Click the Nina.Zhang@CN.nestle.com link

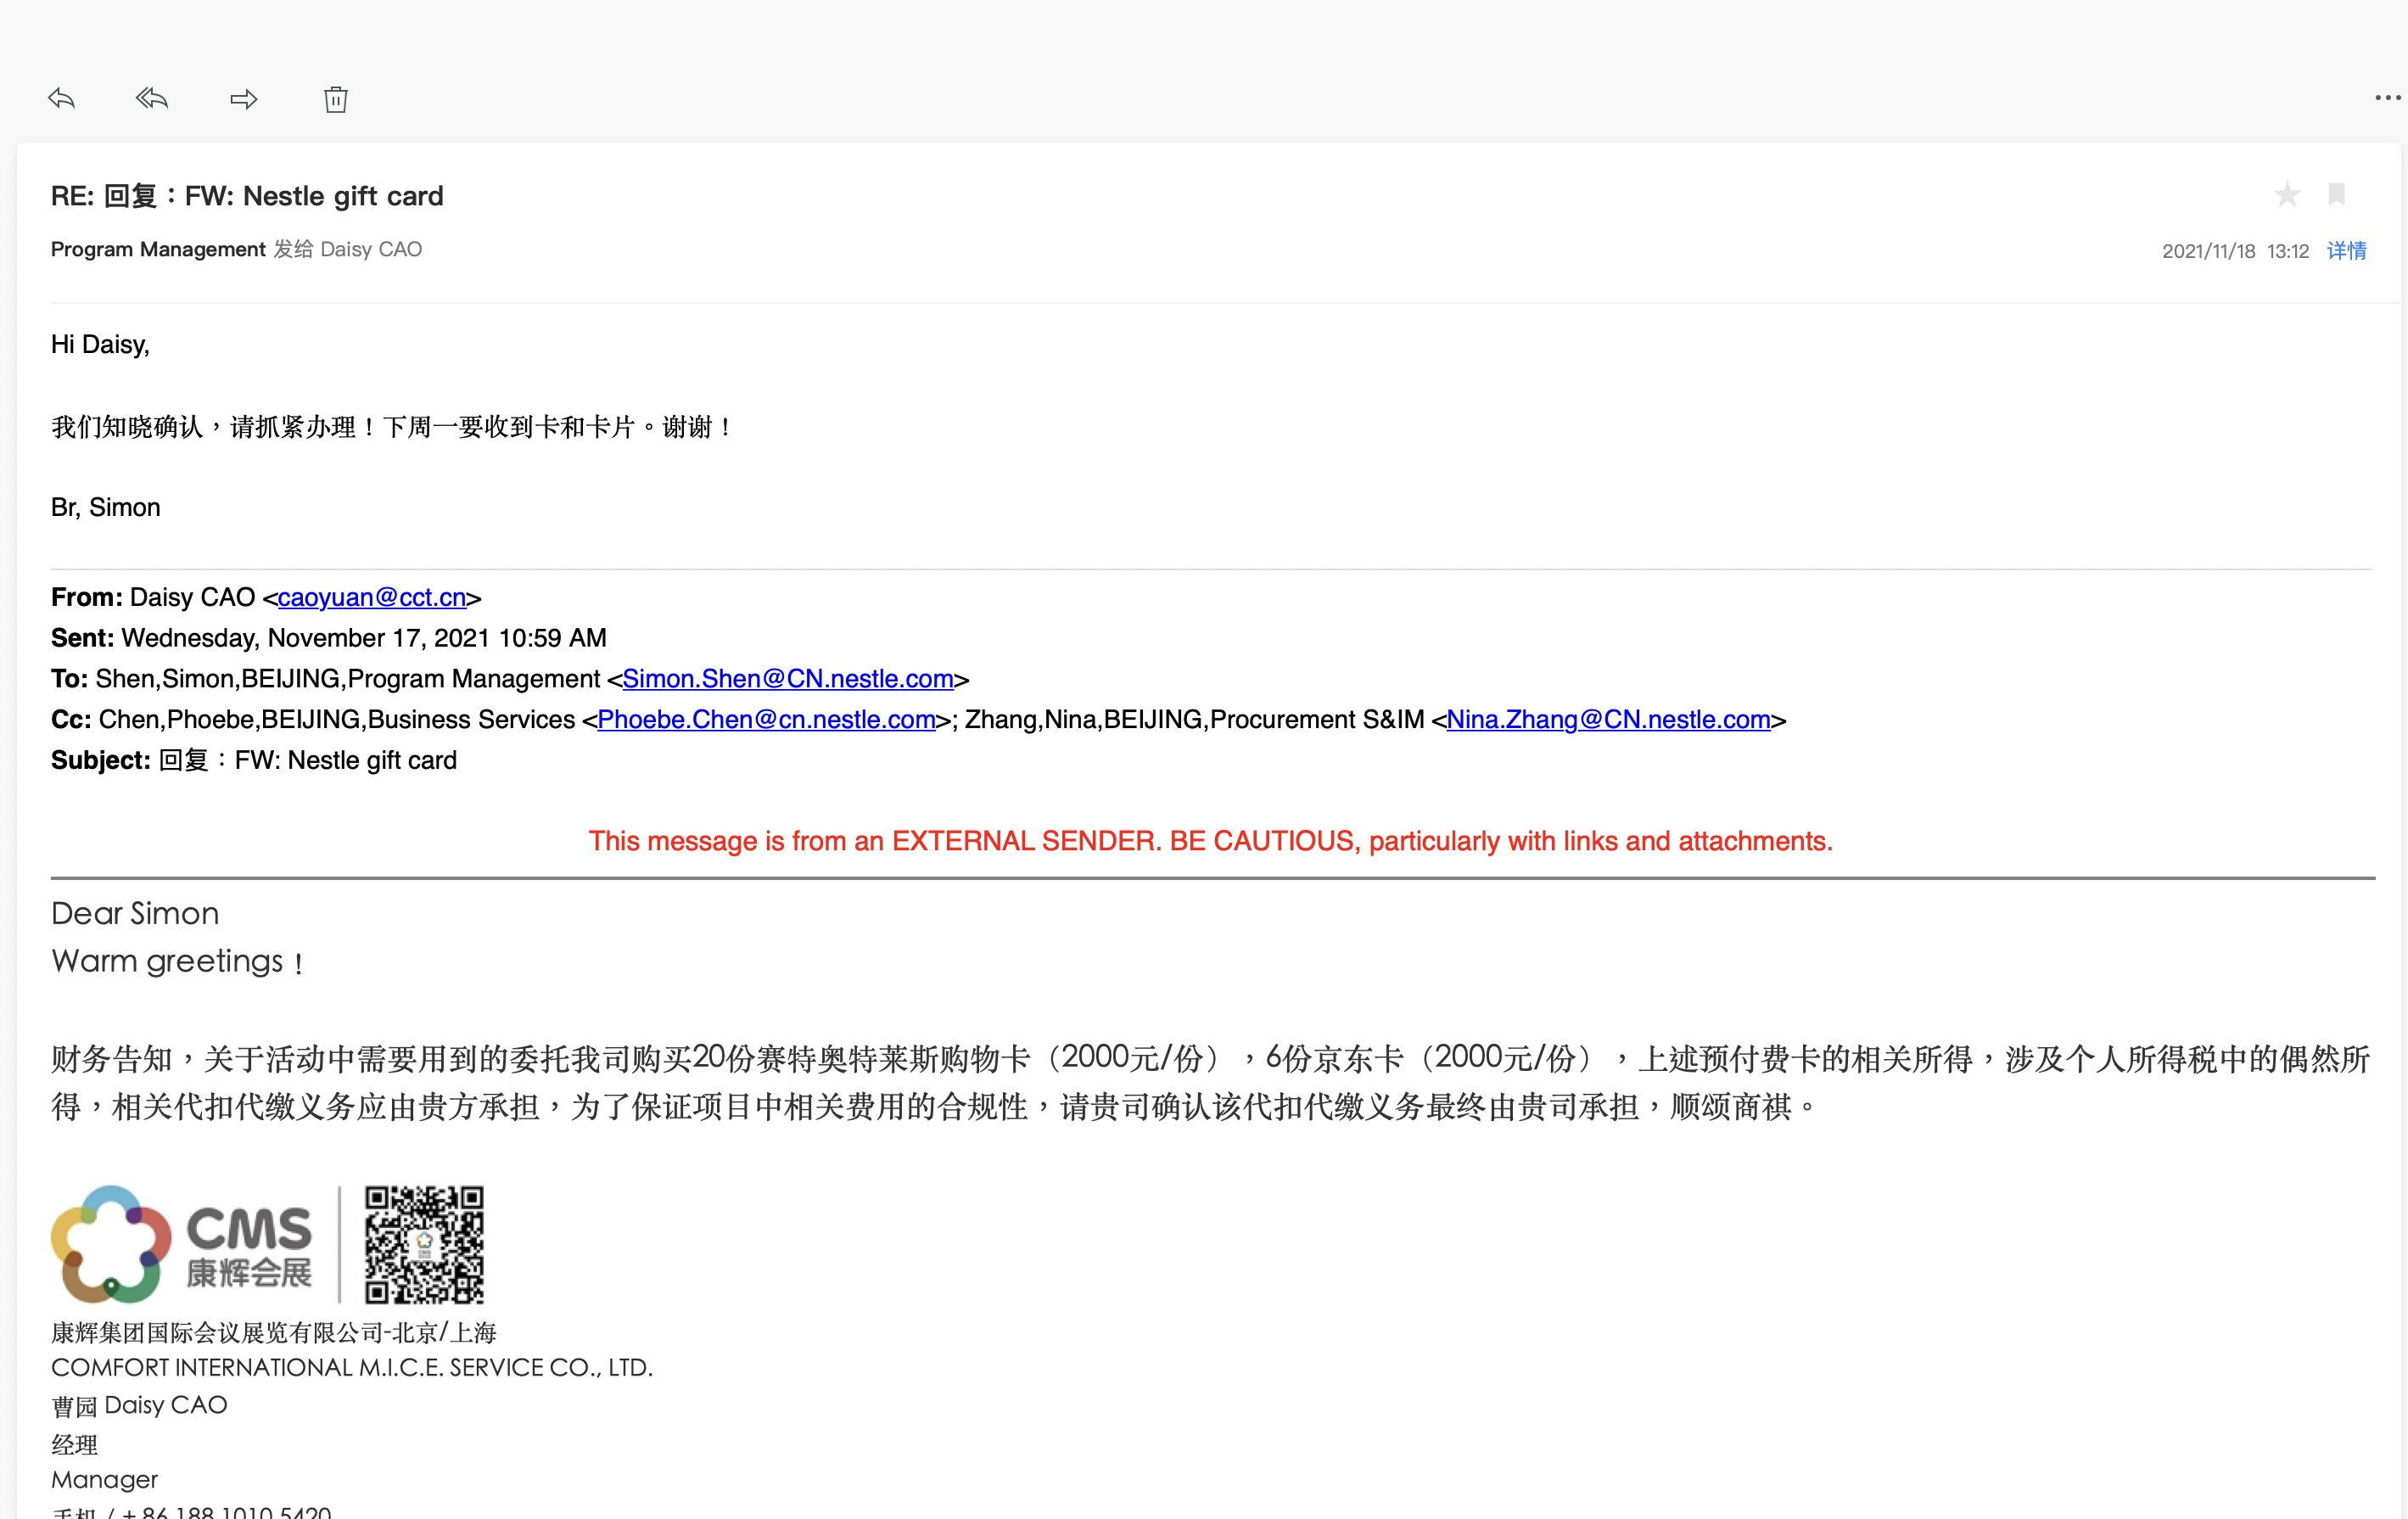tap(1608, 720)
